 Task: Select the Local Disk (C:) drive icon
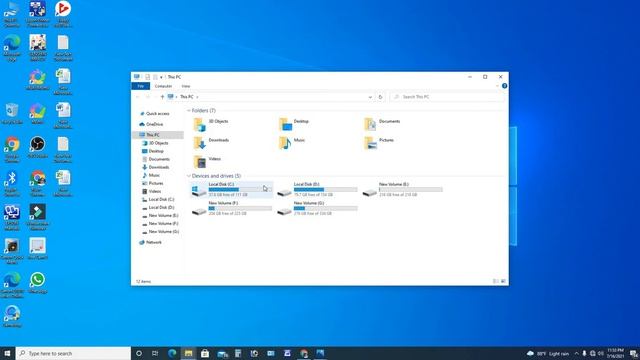point(199,191)
